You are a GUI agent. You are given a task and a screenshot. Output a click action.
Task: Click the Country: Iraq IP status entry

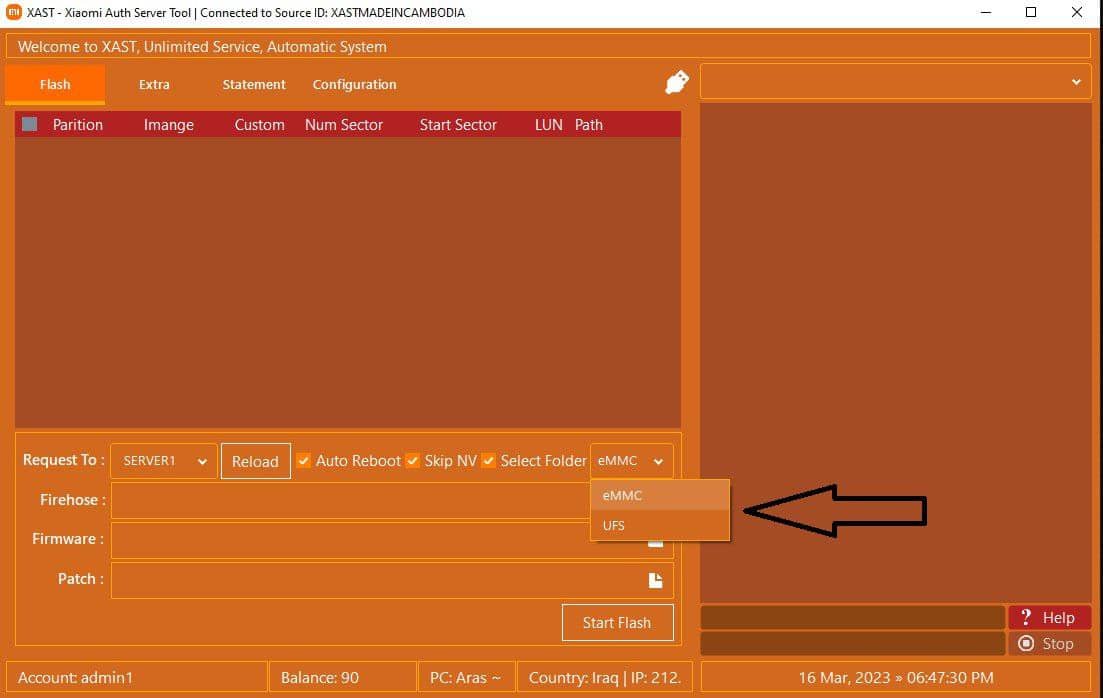(x=605, y=678)
